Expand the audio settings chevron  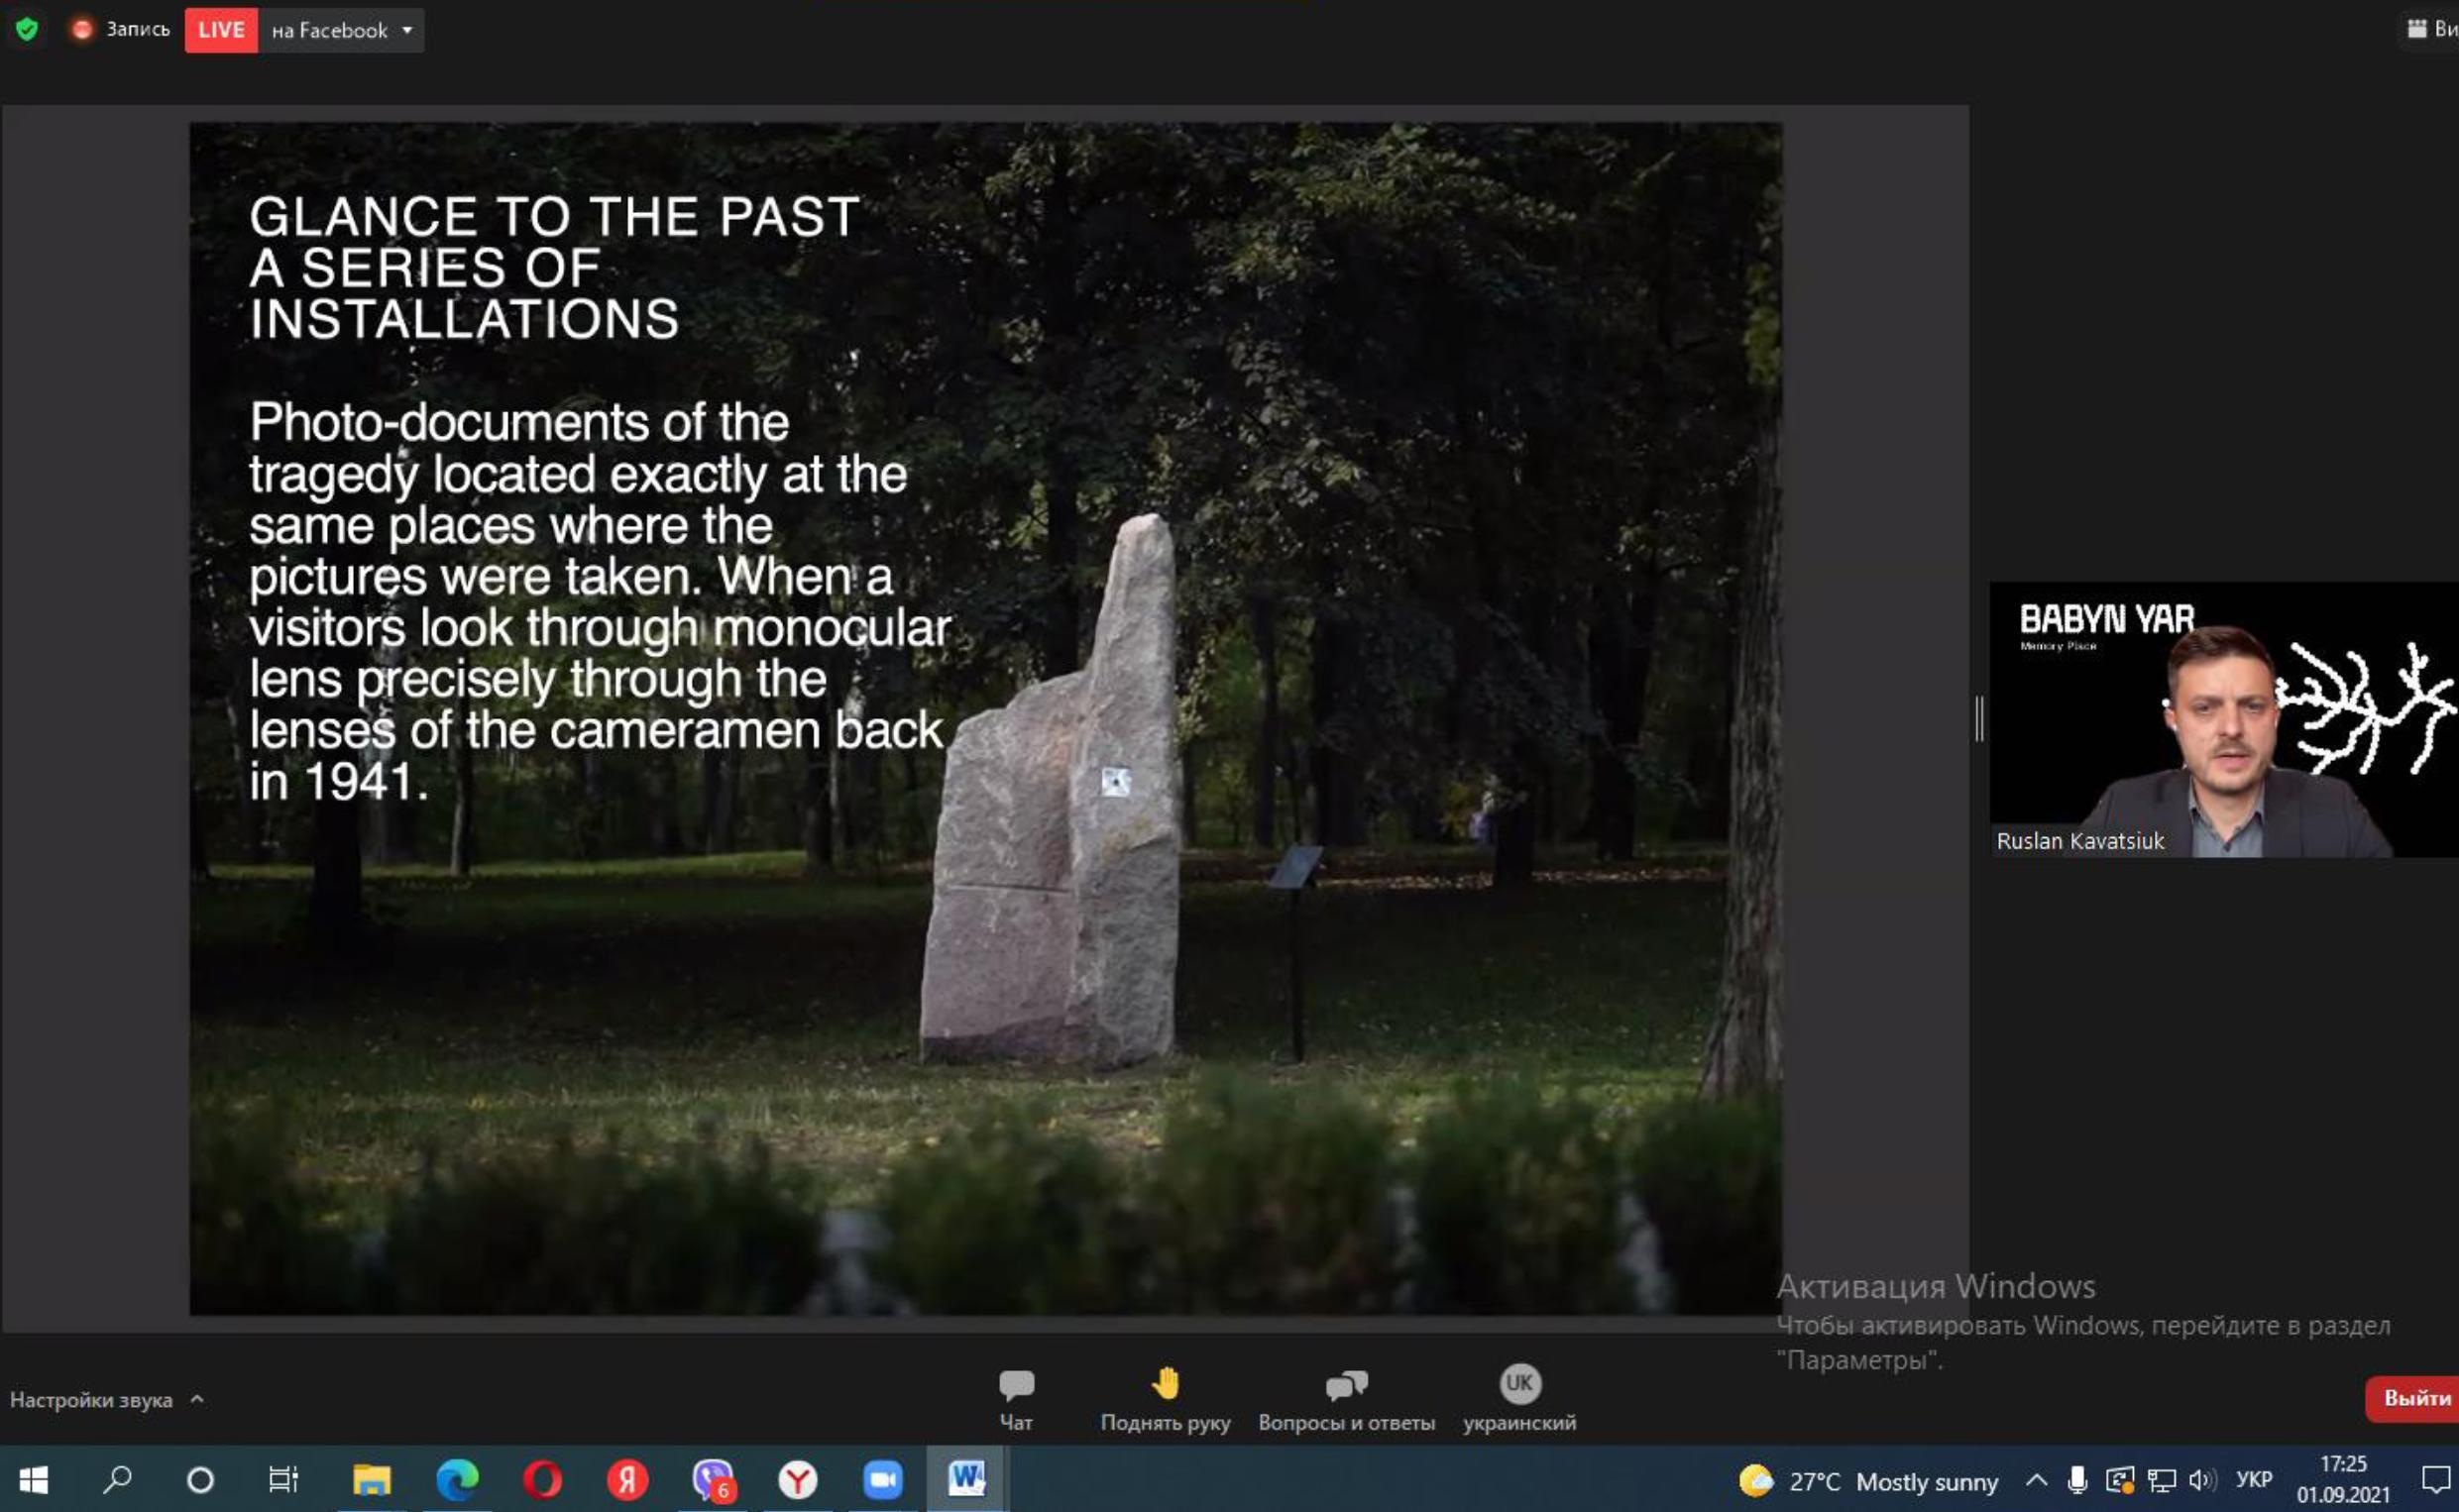197,1399
